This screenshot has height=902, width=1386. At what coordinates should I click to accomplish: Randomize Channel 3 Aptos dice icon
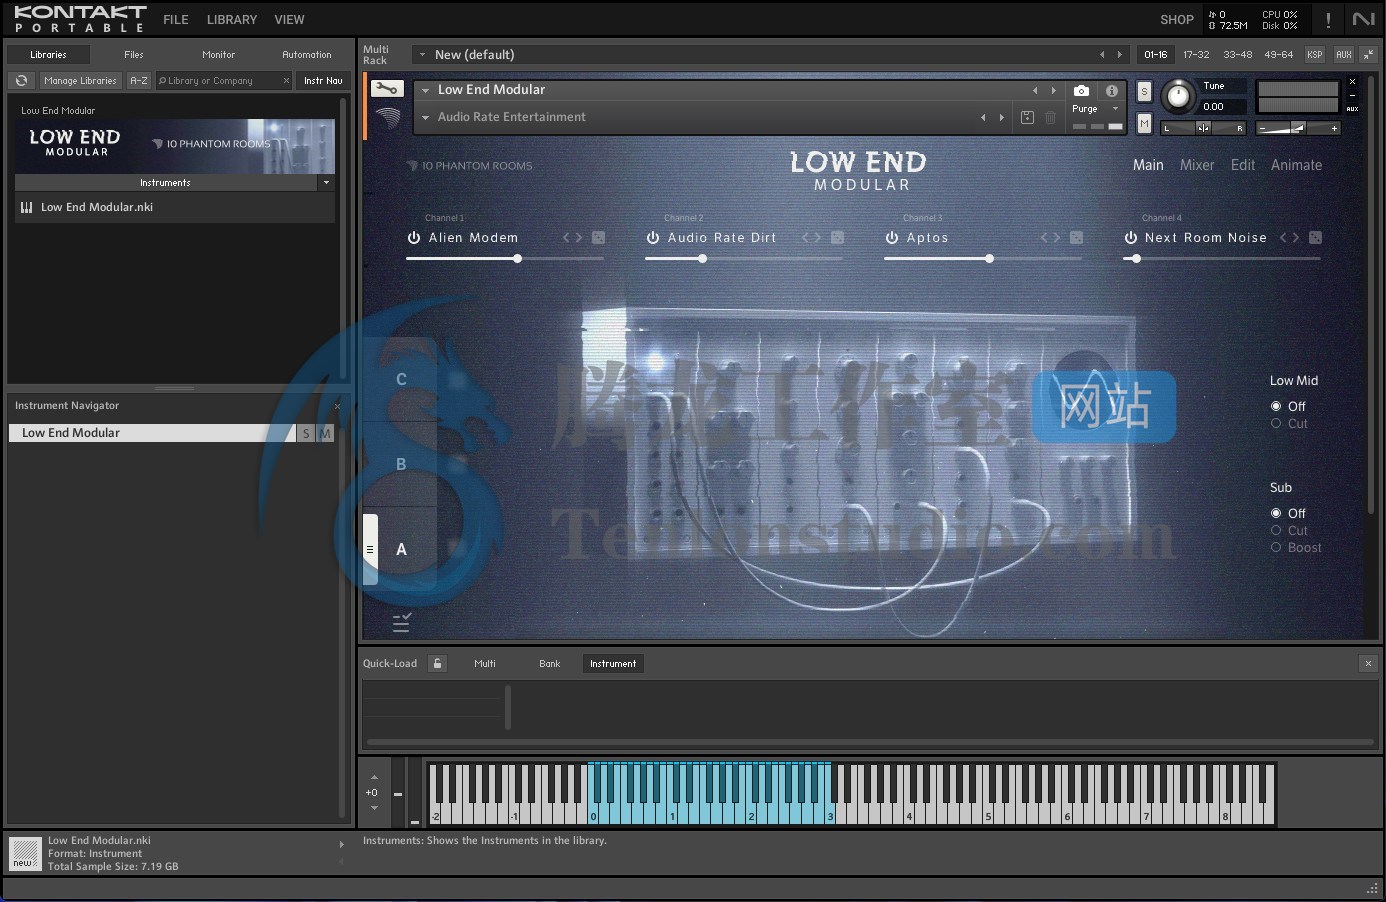(1076, 237)
